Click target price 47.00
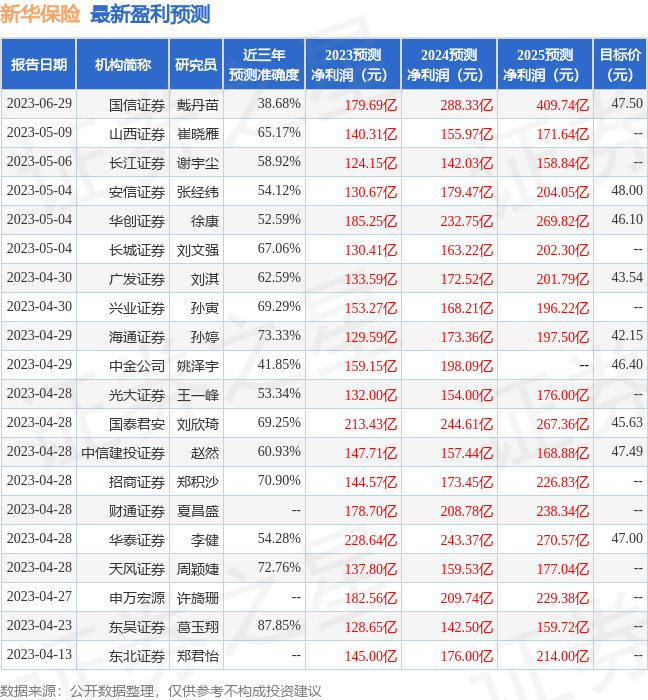Viewport: 648px width, 700px height. [x=627, y=539]
